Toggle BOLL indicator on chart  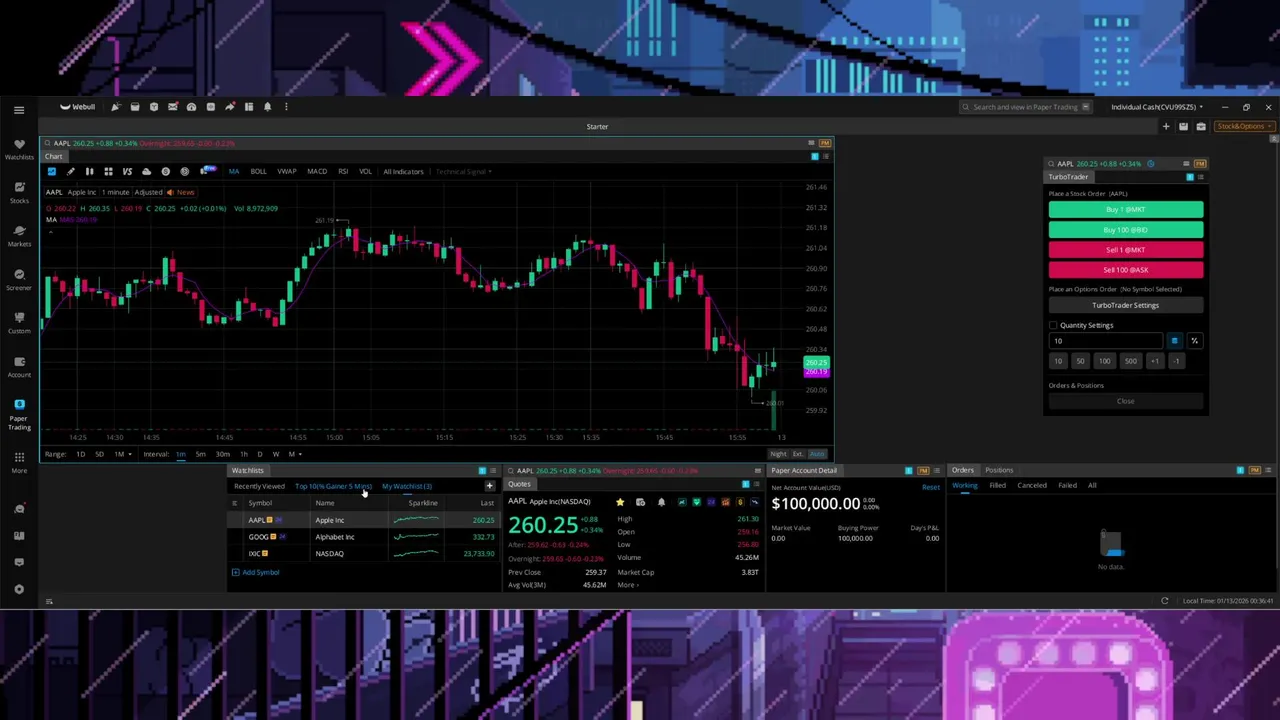258,172
